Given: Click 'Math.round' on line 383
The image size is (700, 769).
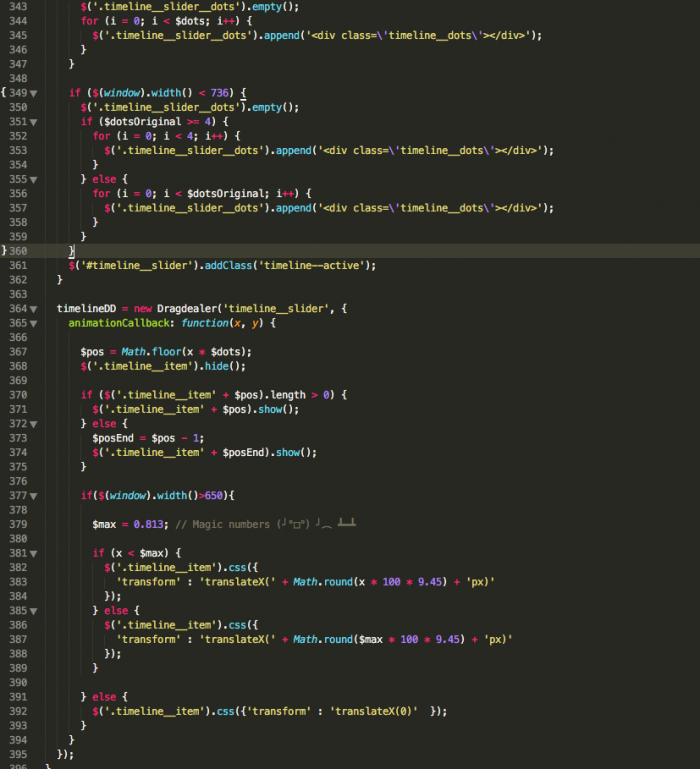Looking at the screenshot, I should (x=323, y=582).
